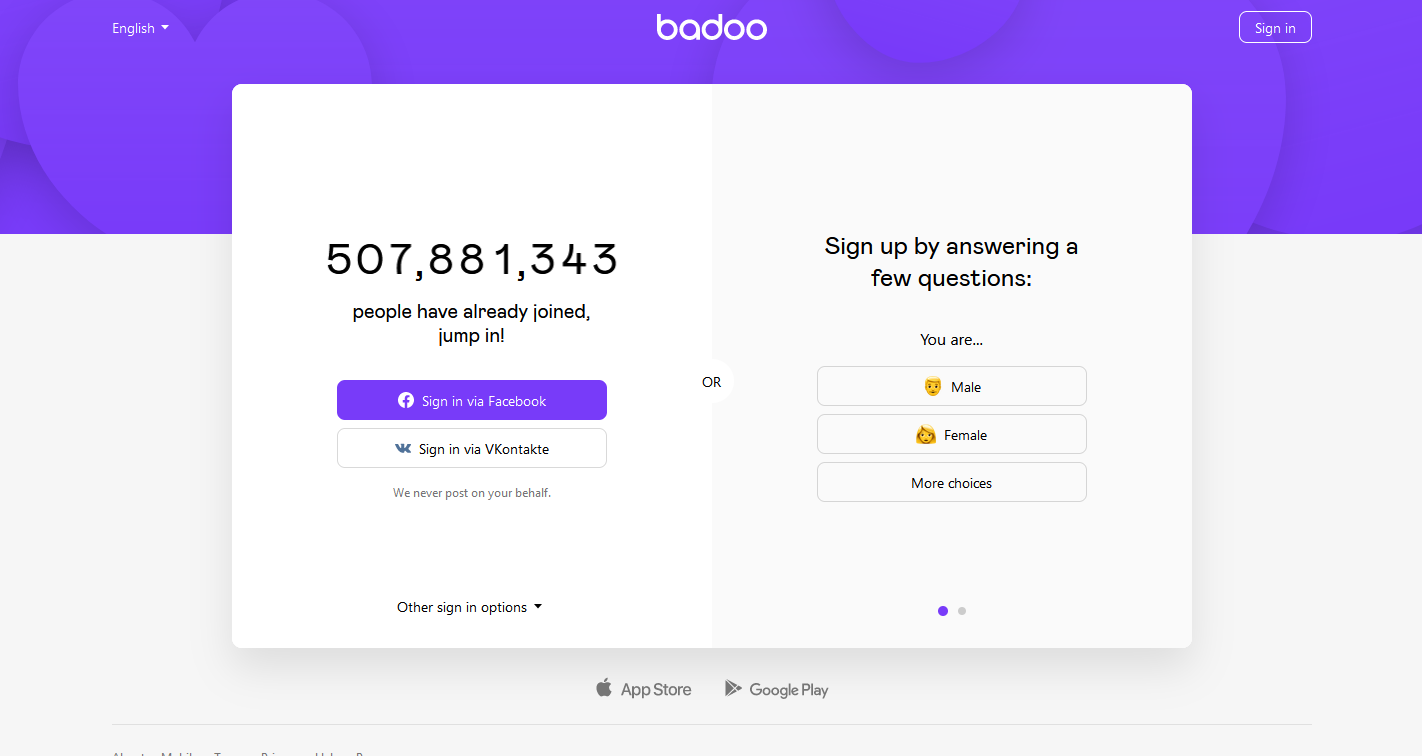This screenshot has height=756, width=1422.
Task: Click the dropdown arrow beside English
Action: click(165, 28)
